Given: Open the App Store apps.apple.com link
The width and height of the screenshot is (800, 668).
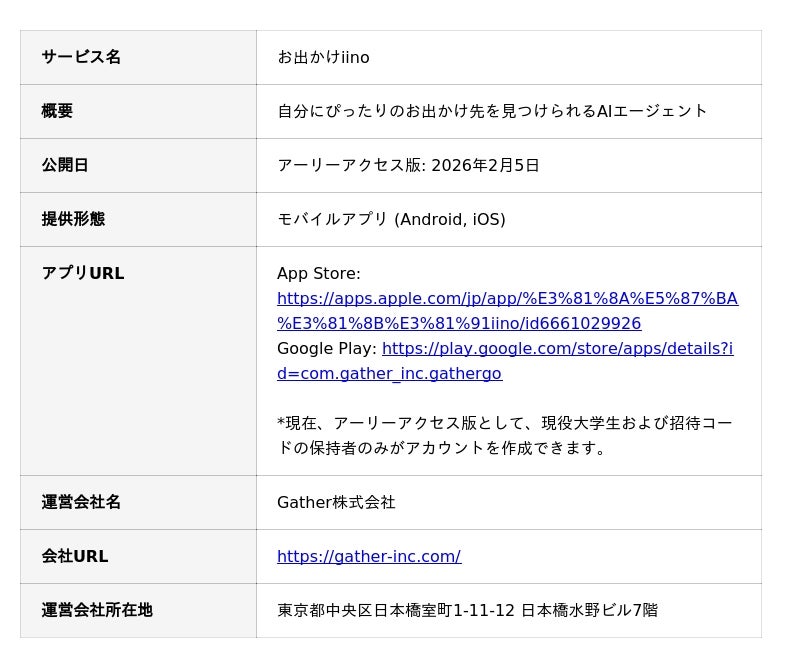Looking at the screenshot, I should pos(507,299).
